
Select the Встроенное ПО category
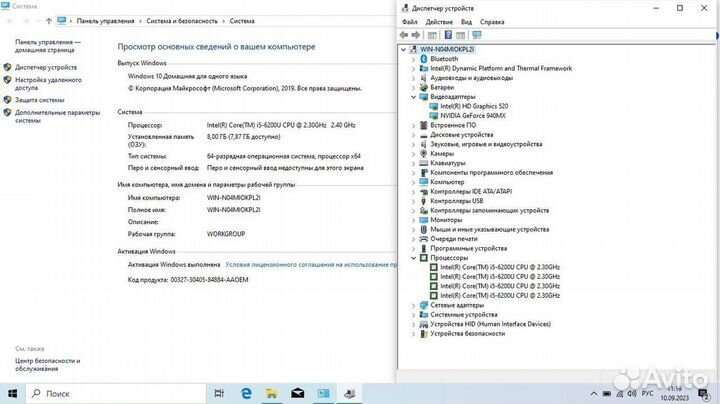[453, 125]
